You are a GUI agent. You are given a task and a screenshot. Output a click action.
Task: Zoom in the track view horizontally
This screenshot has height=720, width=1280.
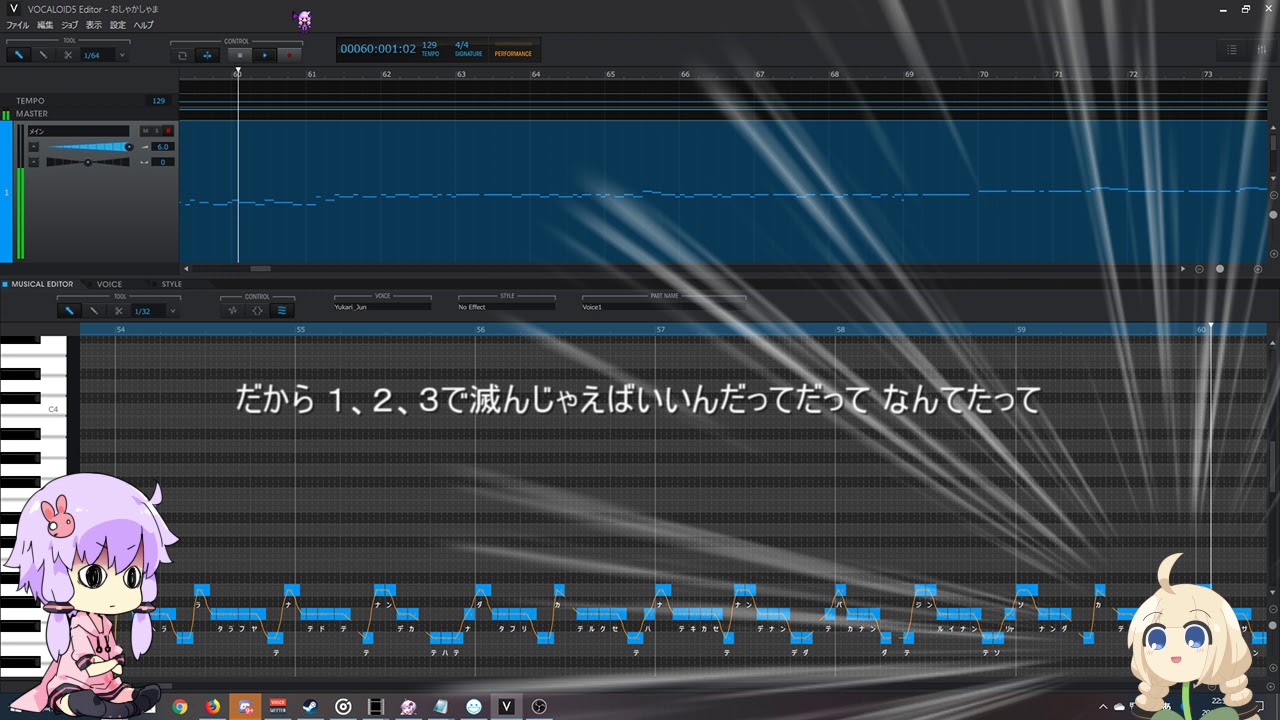[x=1258, y=269]
